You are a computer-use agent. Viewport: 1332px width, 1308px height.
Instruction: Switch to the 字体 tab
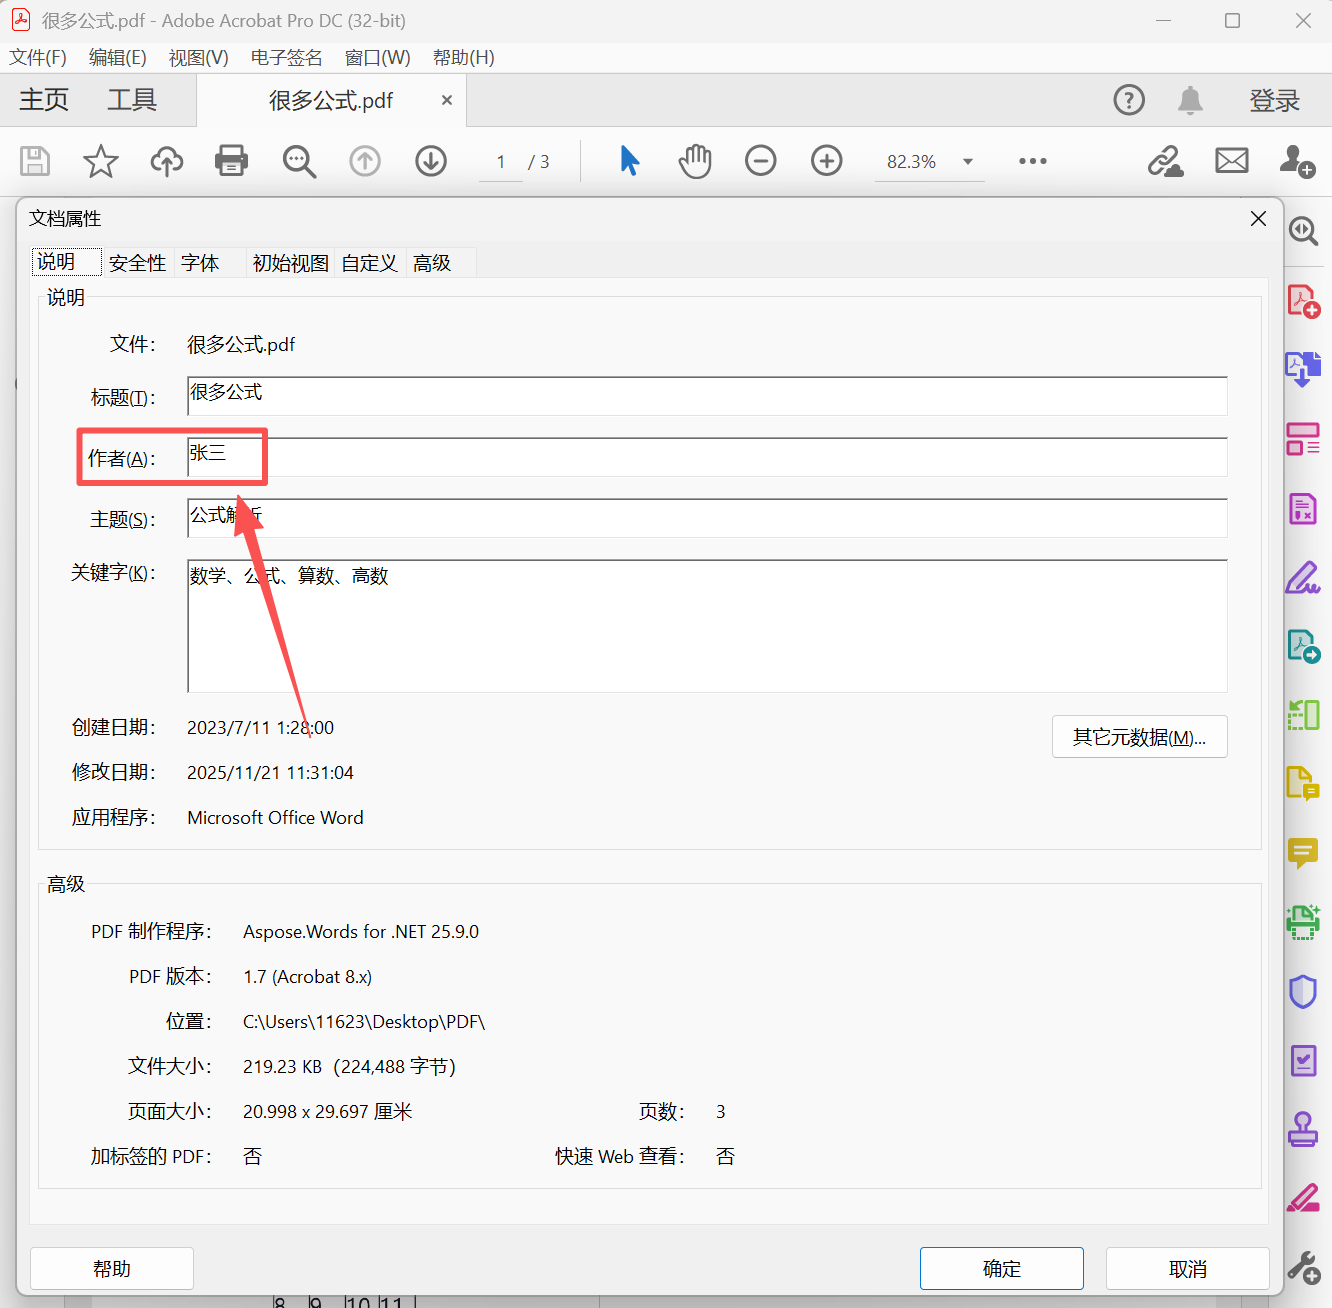click(x=200, y=262)
